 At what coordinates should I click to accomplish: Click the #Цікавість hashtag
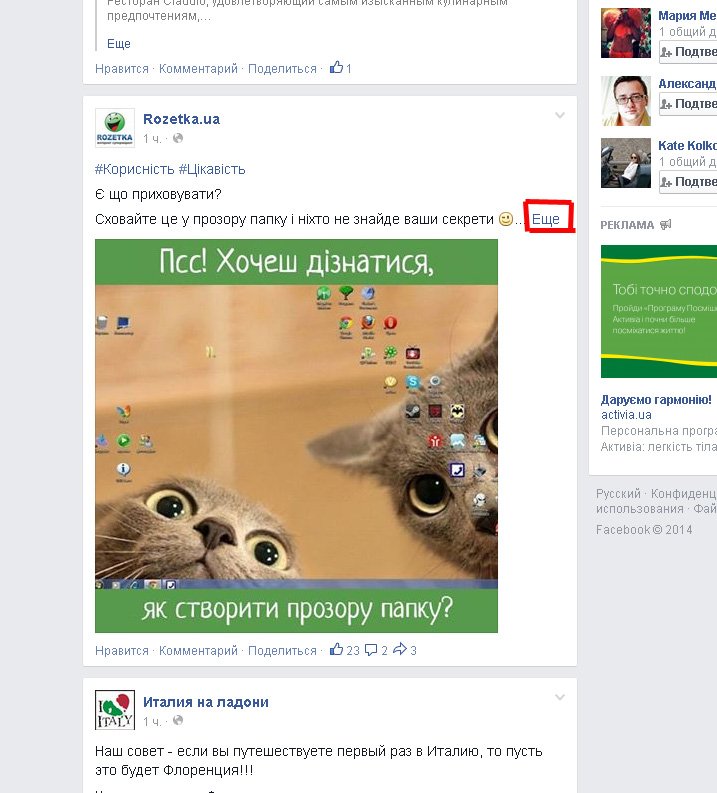pyautogui.click(x=212, y=169)
